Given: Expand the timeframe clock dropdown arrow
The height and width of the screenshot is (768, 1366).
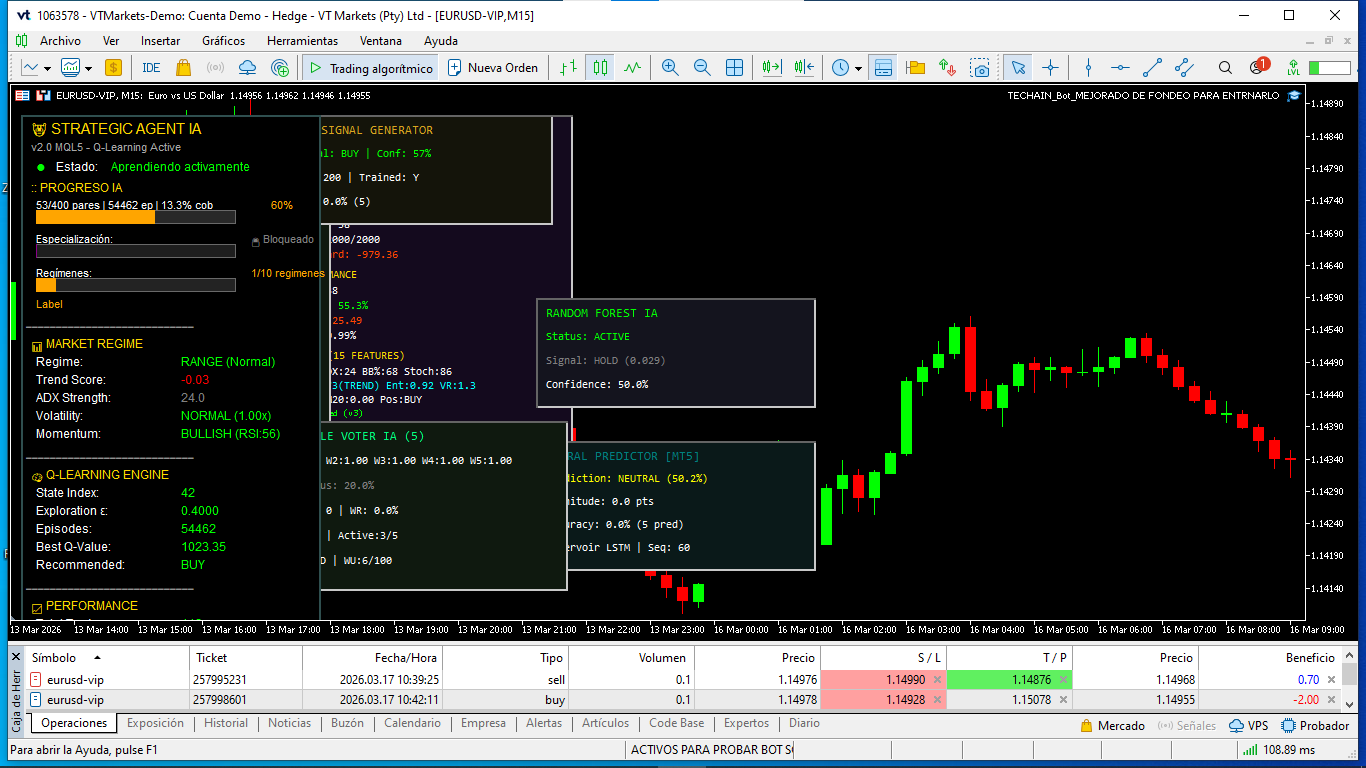Looking at the screenshot, I should tap(858, 68).
